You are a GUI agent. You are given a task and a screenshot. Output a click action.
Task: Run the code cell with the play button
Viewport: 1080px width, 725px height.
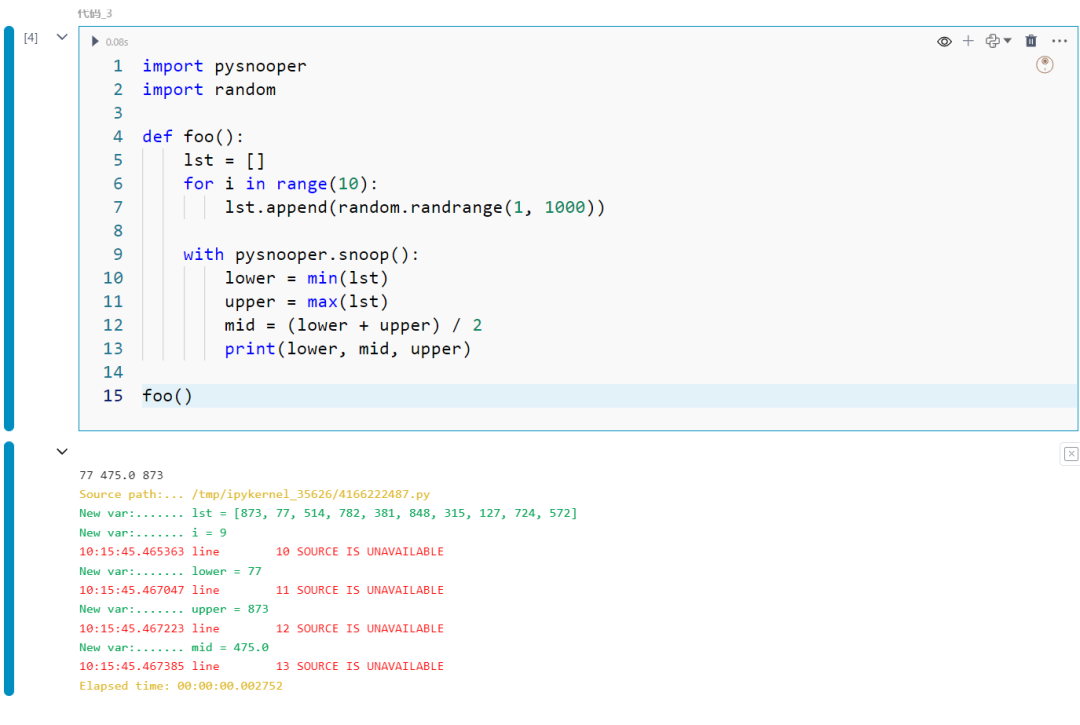coord(95,42)
